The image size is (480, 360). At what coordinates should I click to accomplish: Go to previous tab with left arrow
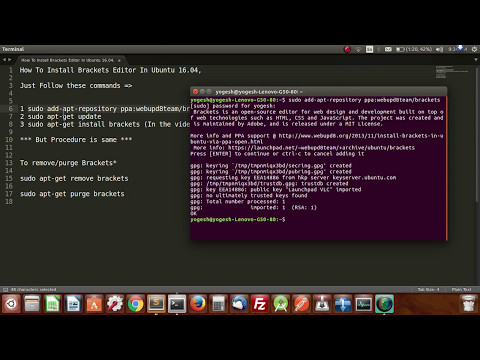(x=4, y=60)
